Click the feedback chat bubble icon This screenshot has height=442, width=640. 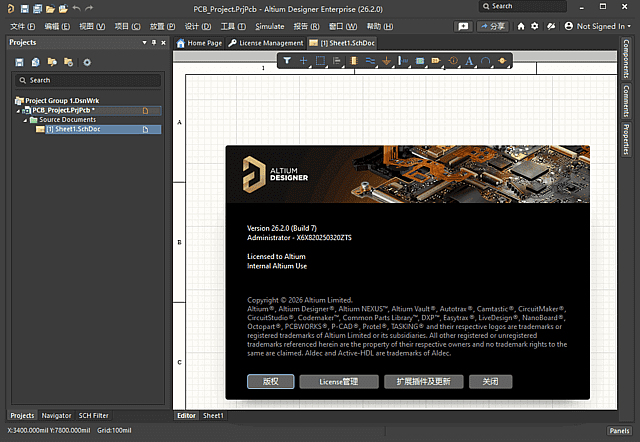[463, 27]
